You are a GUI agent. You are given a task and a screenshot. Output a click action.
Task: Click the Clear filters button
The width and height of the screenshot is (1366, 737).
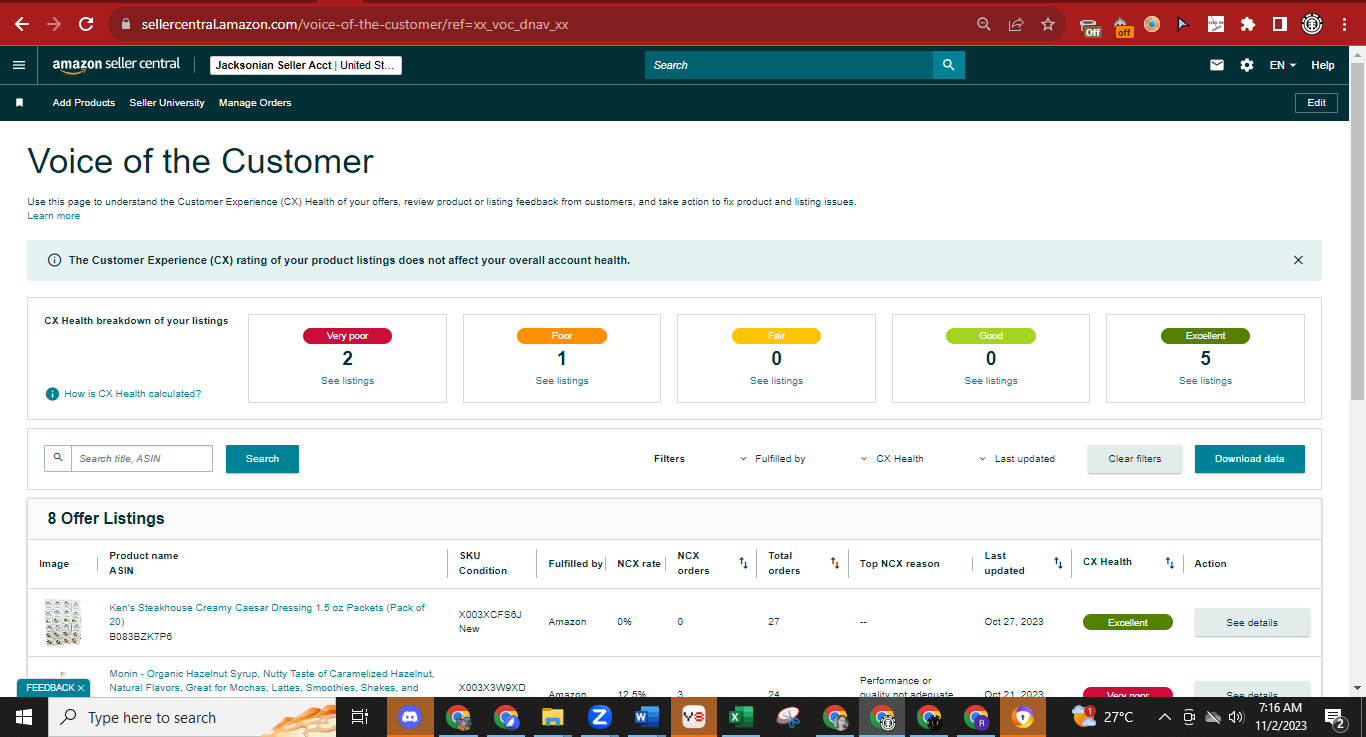click(1135, 459)
